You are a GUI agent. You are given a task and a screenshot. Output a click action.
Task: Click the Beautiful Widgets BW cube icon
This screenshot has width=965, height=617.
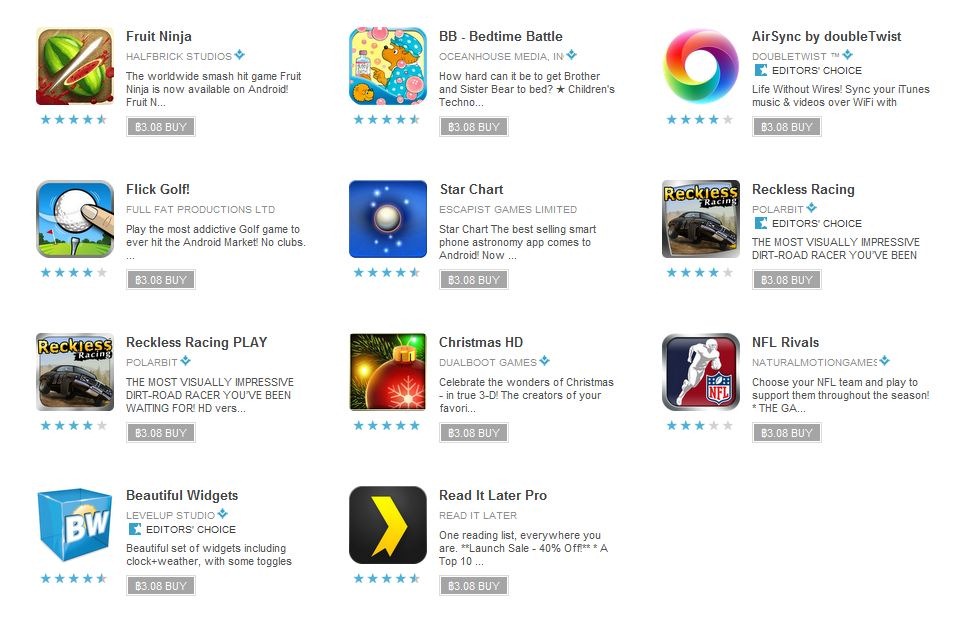(x=75, y=525)
